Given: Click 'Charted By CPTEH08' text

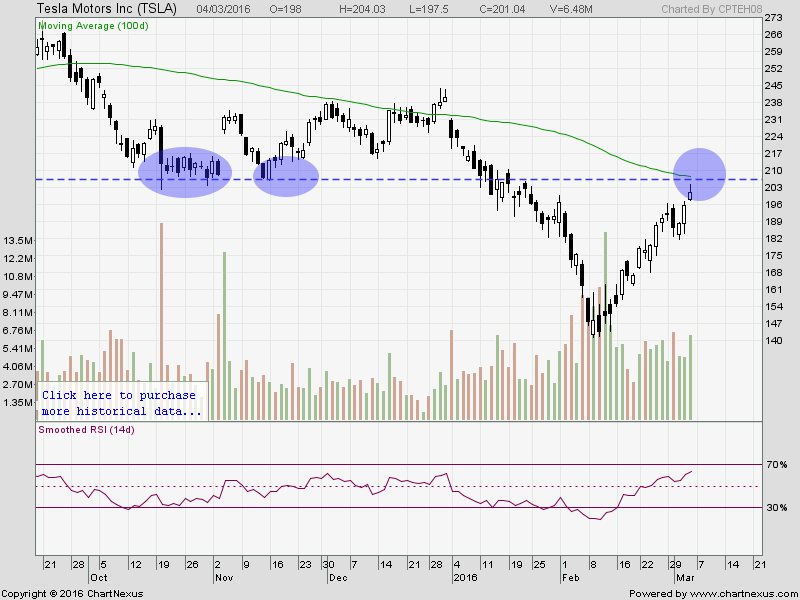Looking at the screenshot, I should pyautogui.click(x=712, y=9).
